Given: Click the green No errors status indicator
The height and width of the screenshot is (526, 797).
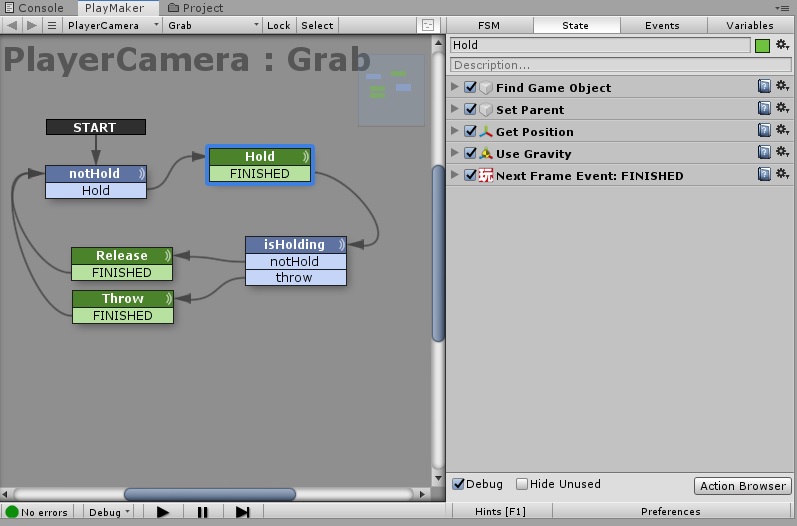Looking at the screenshot, I should [x=12, y=512].
